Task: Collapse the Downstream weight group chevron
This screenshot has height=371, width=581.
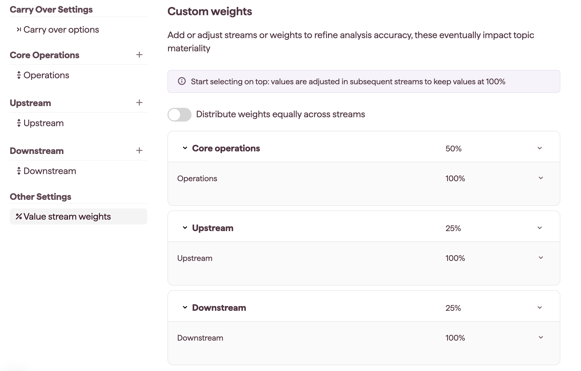Action: tap(185, 308)
